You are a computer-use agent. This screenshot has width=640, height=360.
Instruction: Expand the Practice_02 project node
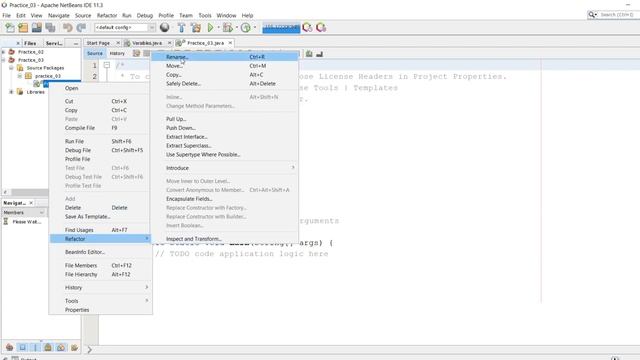pos(4,52)
